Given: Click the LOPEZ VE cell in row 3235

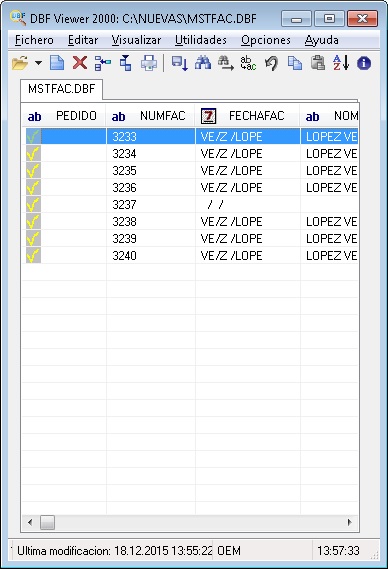Looking at the screenshot, I should pos(330,171).
